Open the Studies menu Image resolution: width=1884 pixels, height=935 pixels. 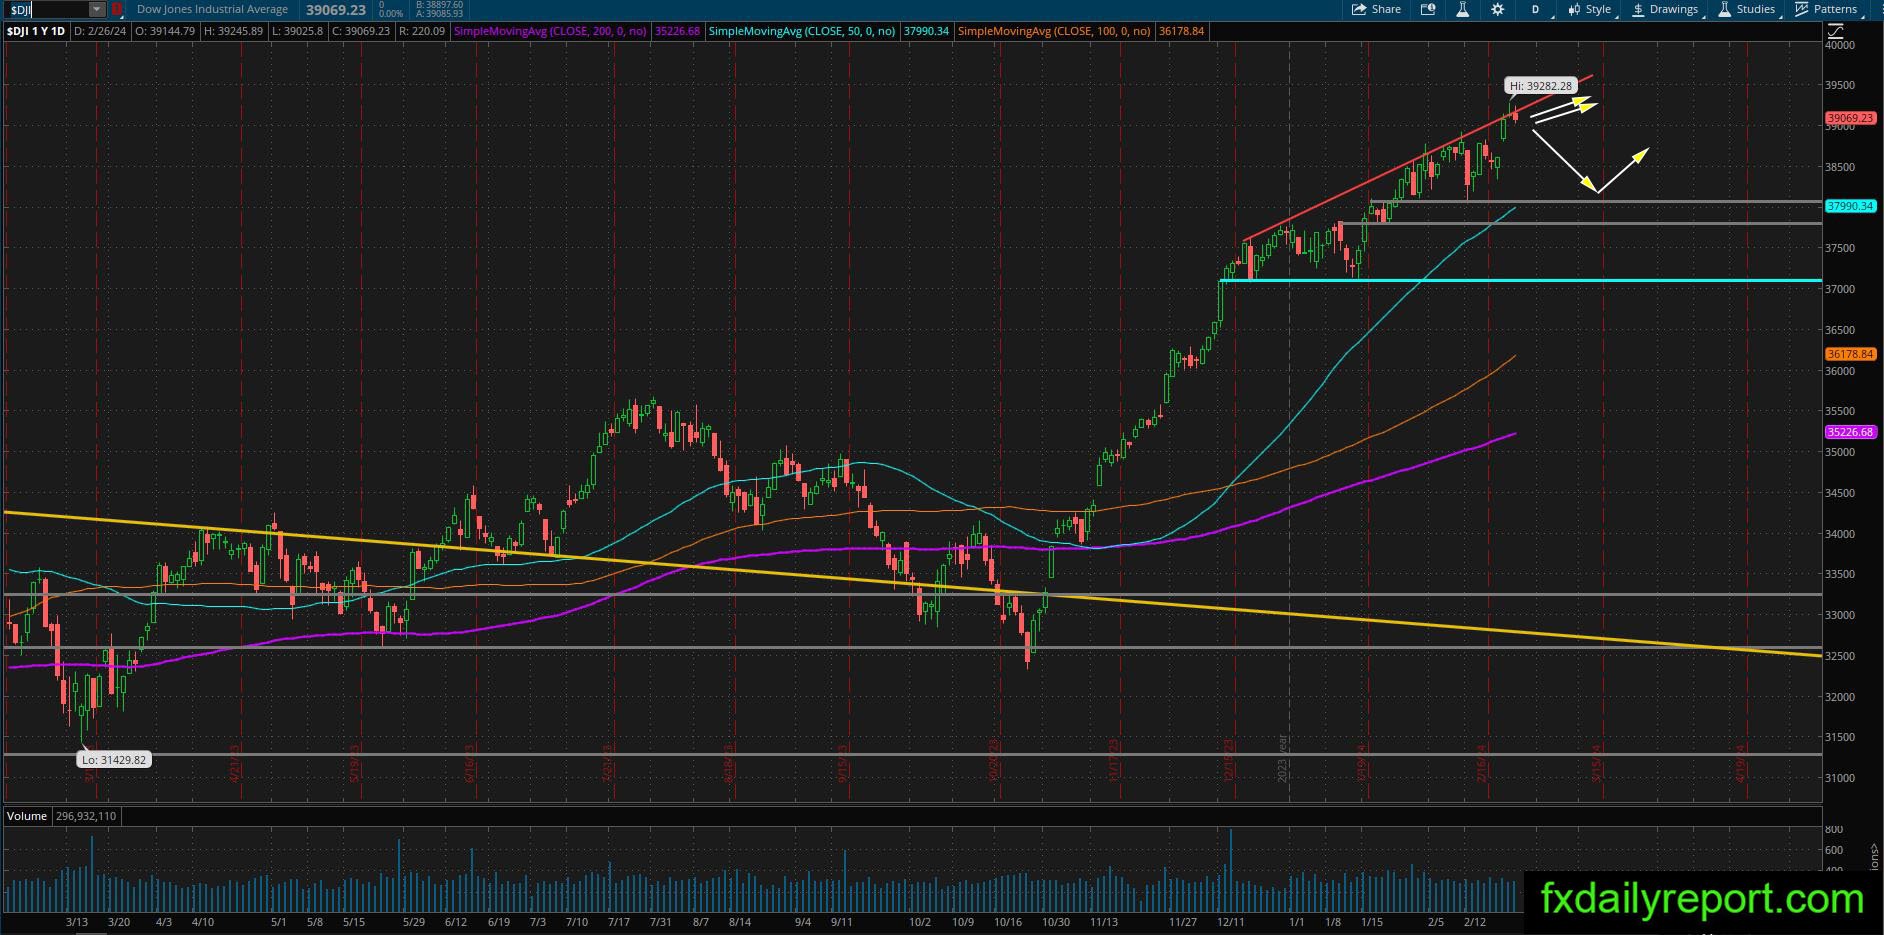click(x=1748, y=9)
